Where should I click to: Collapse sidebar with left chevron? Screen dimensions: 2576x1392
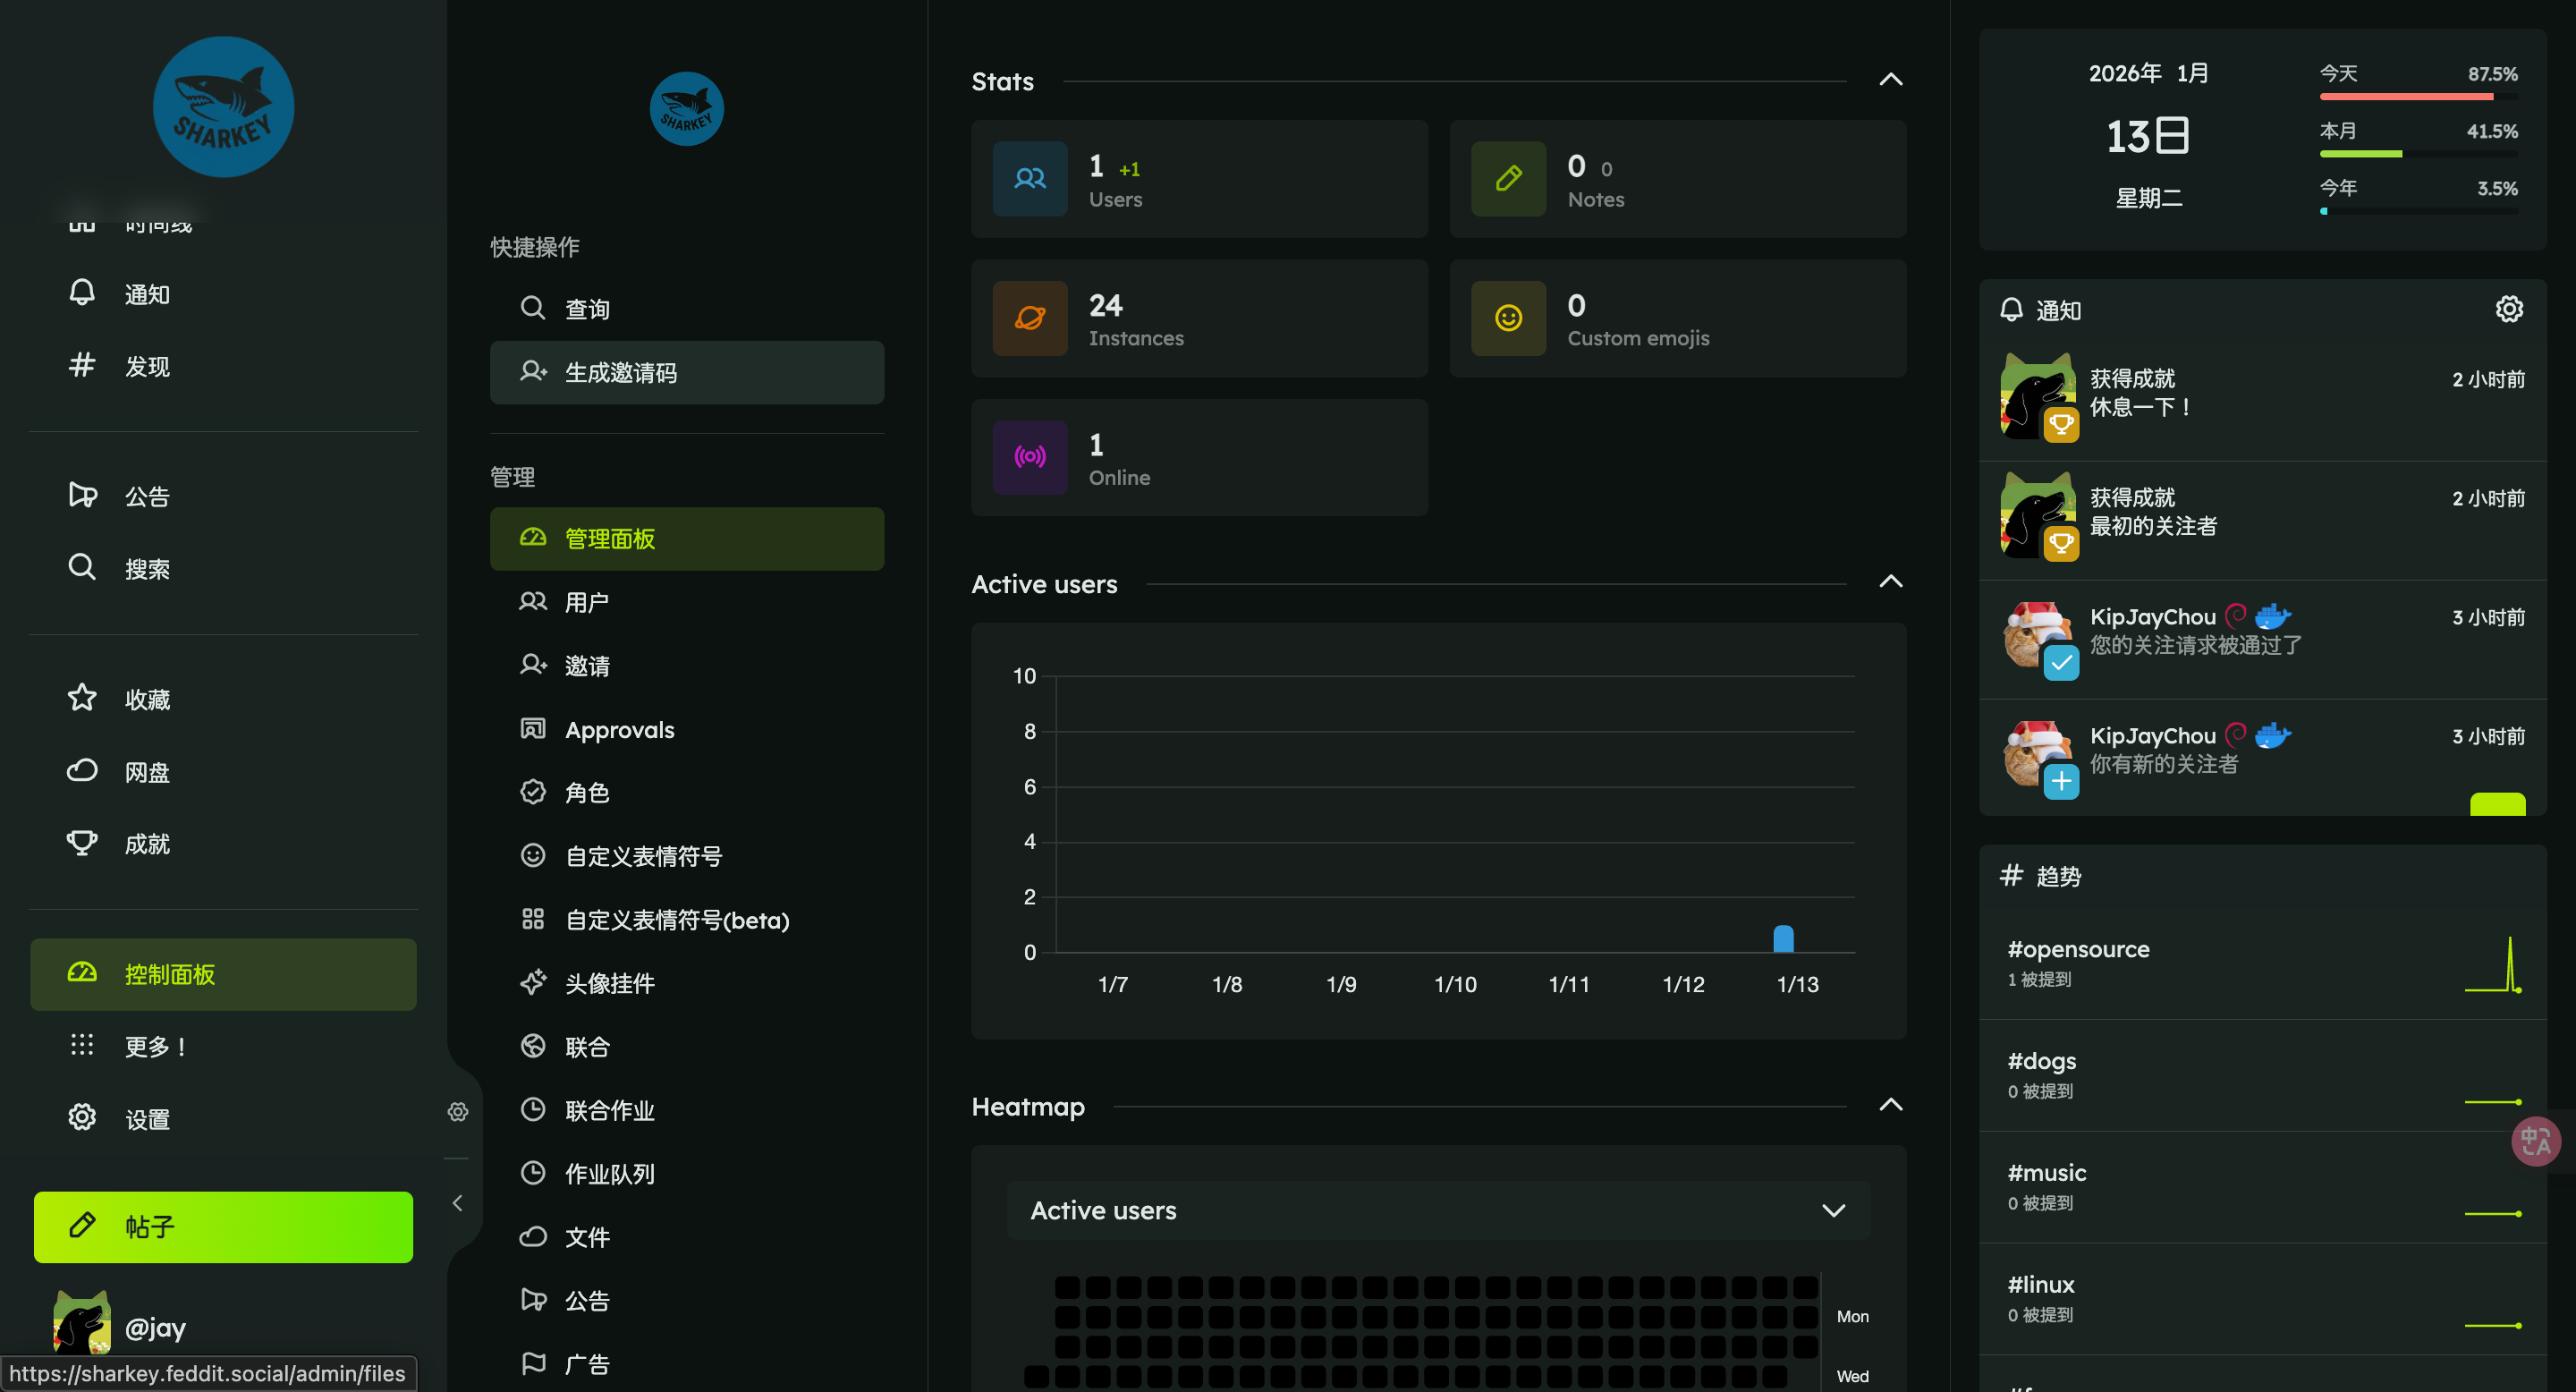click(x=458, y=1202)
